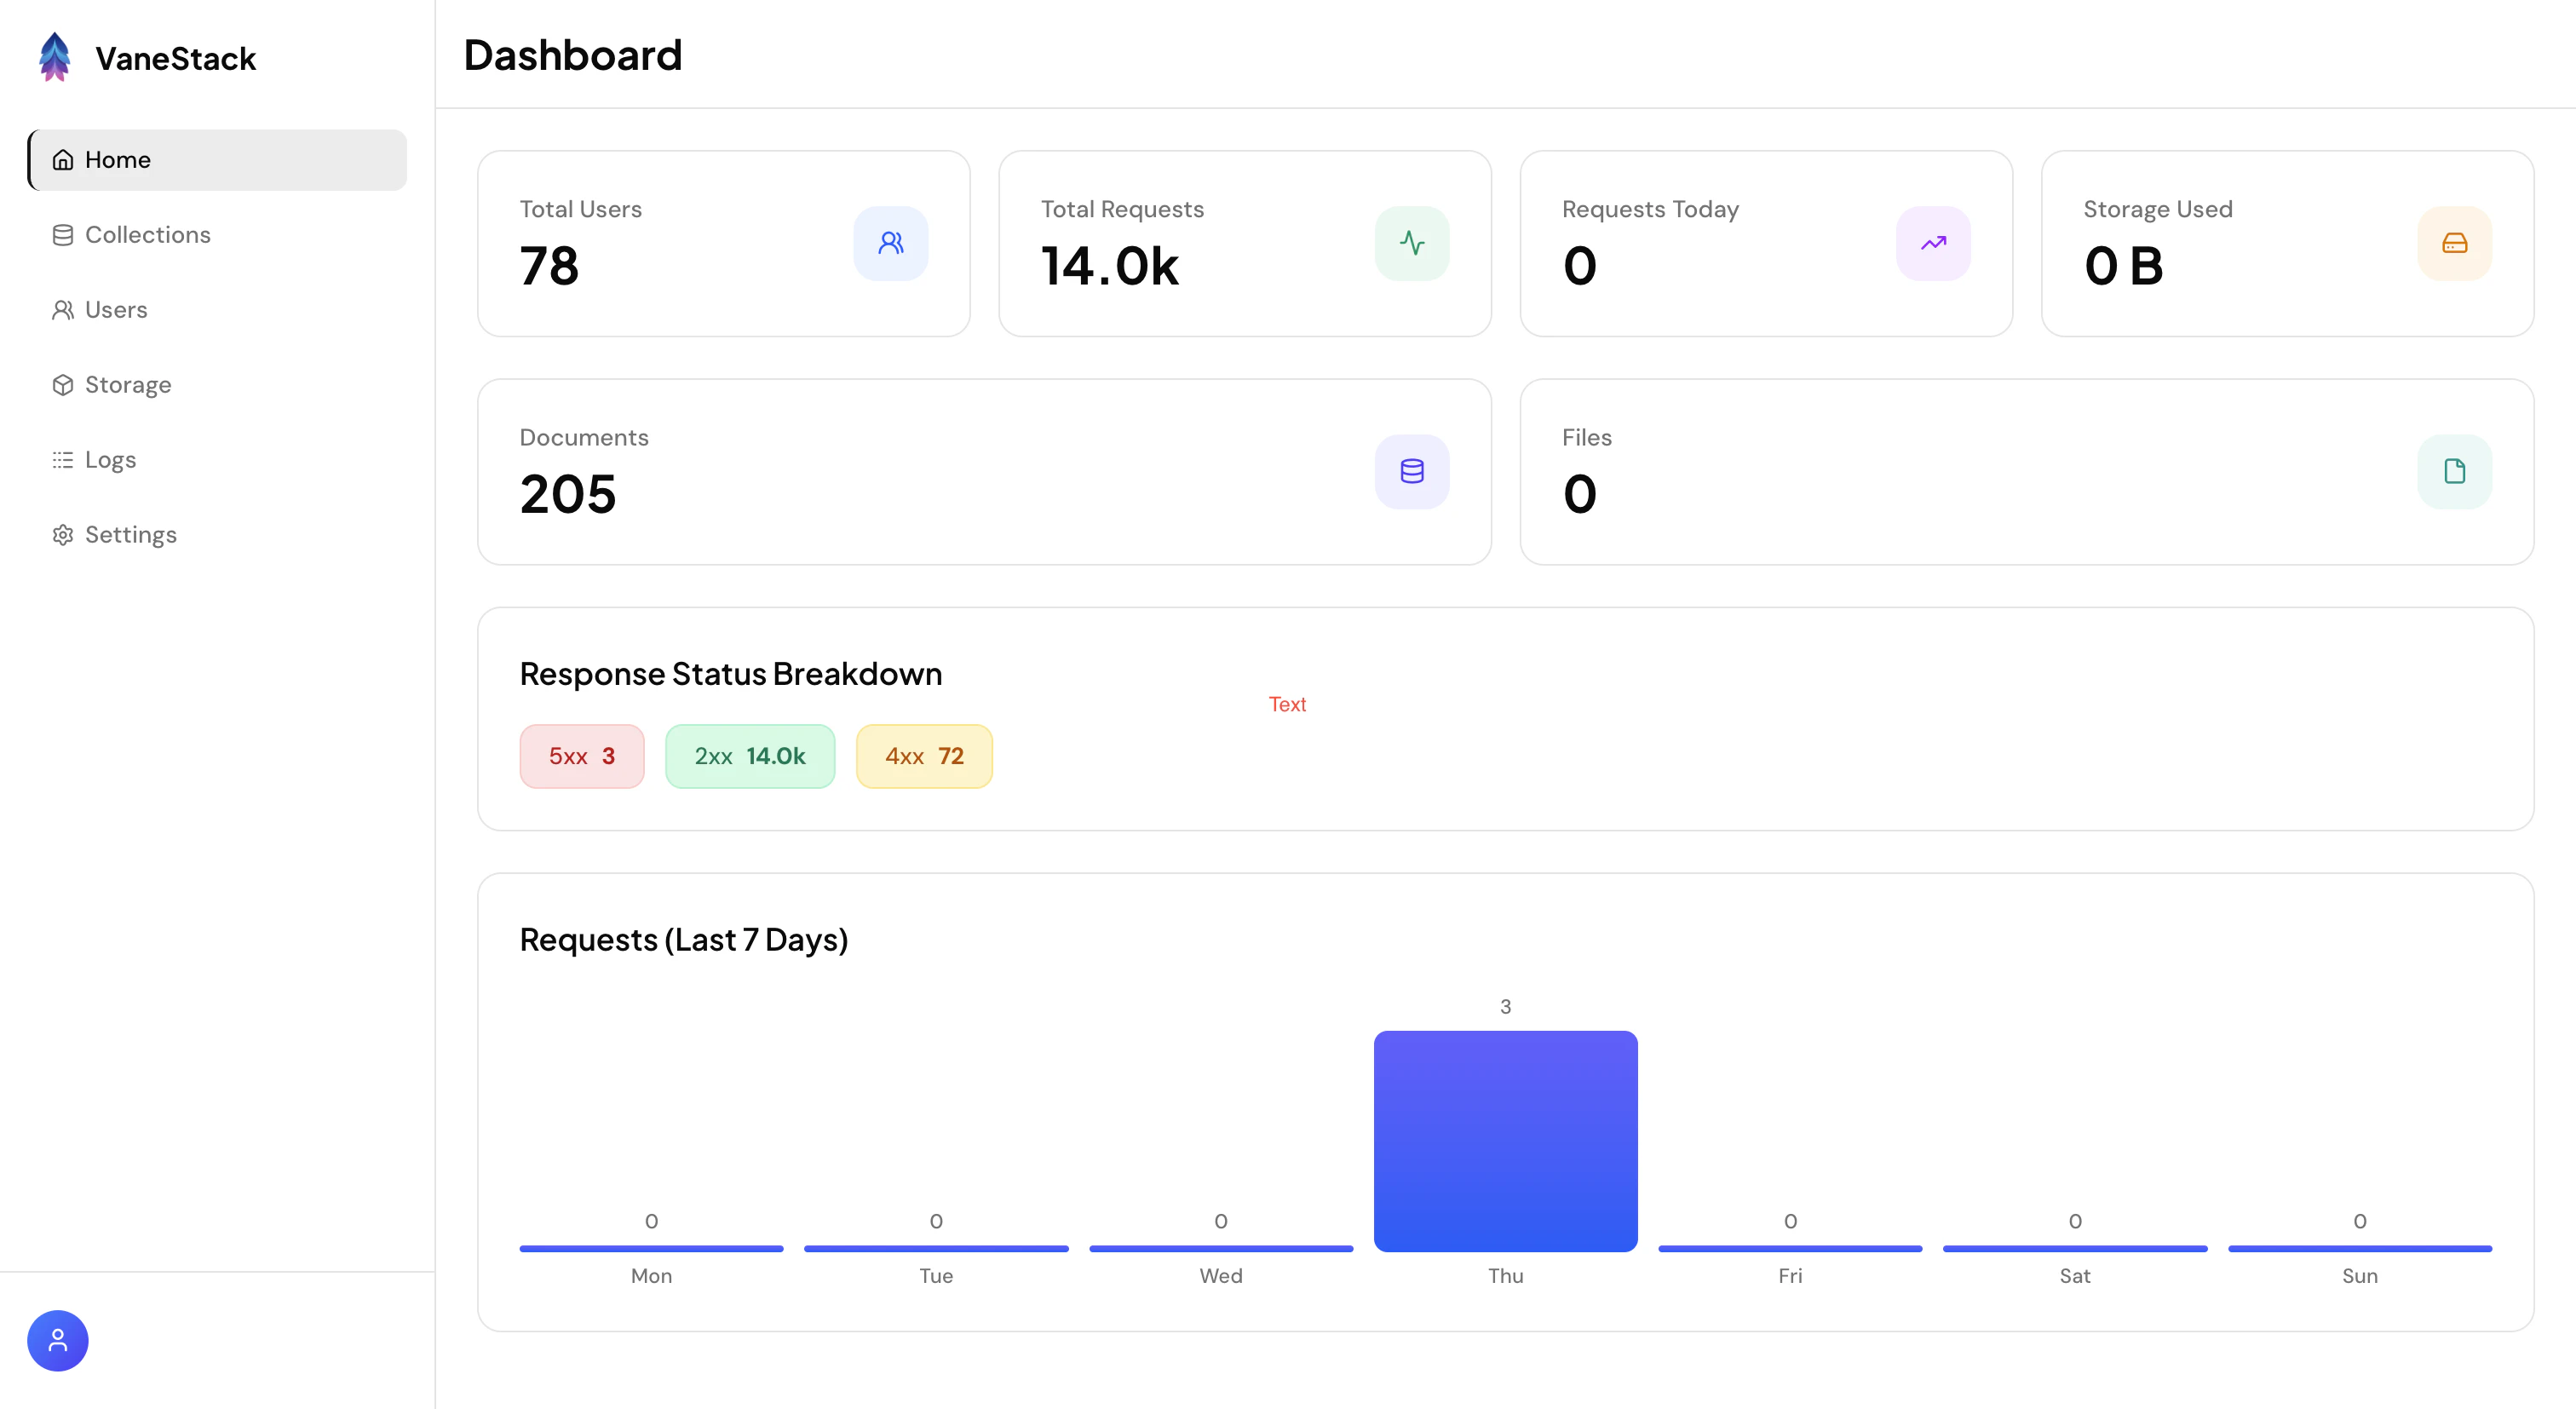The width and height of the screenshot is (2576, 1409).
Task: Navigate to Storage in the sidebar
Action: tap(127, 385)
